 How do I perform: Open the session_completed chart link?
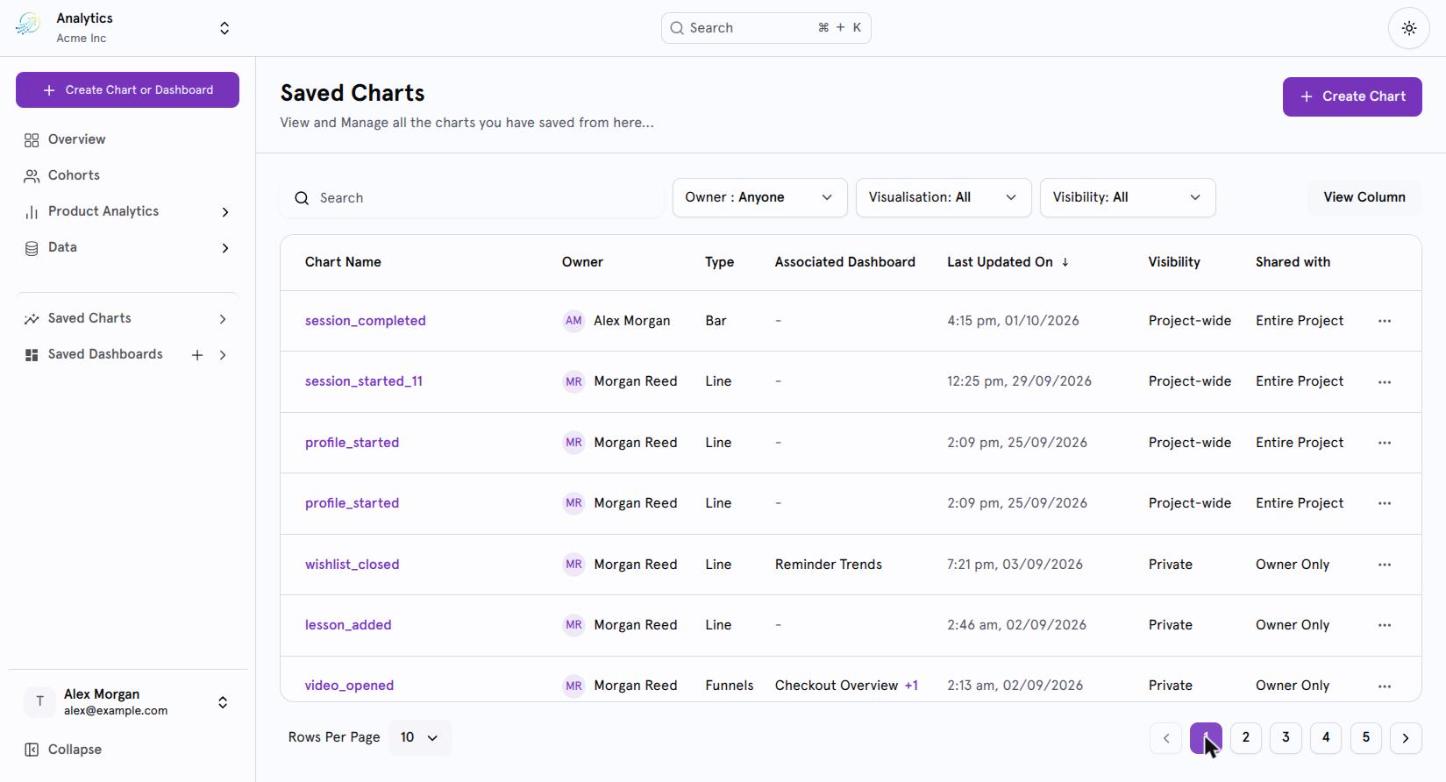tap(365, 321)
